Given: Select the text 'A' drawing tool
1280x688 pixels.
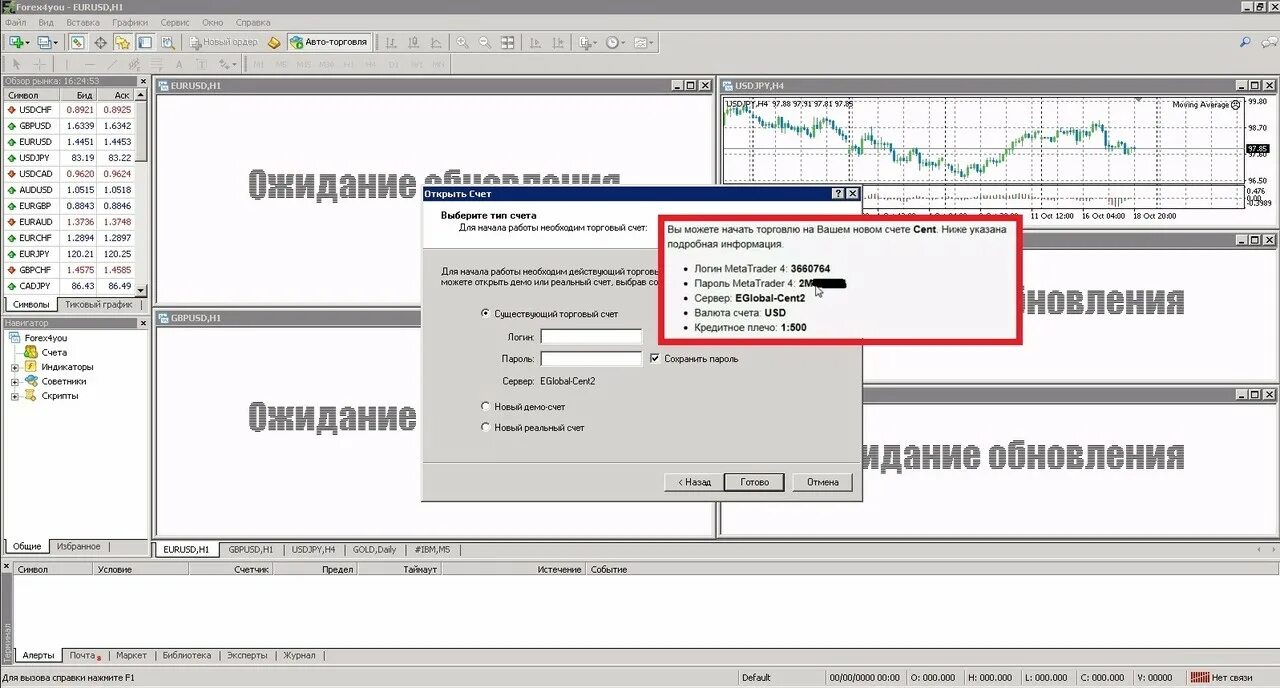Looking at the screenshot, I should coord(179,65).
